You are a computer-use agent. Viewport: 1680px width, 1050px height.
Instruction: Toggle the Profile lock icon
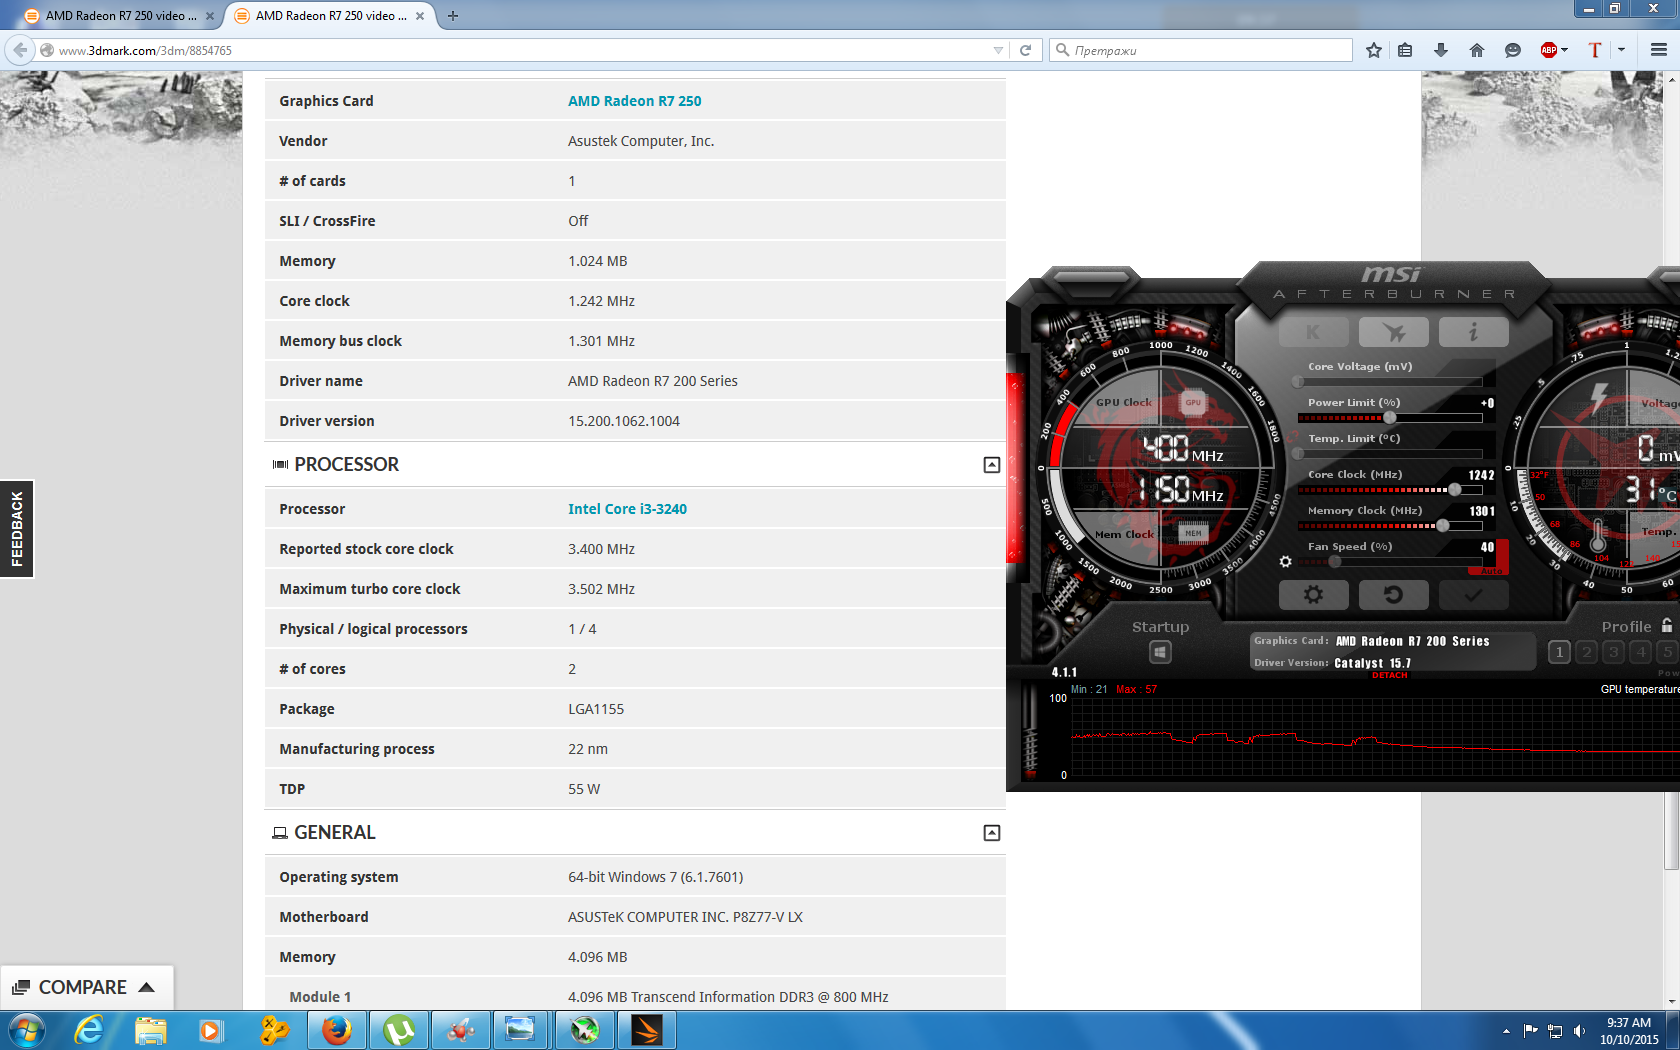point(1667,626)
